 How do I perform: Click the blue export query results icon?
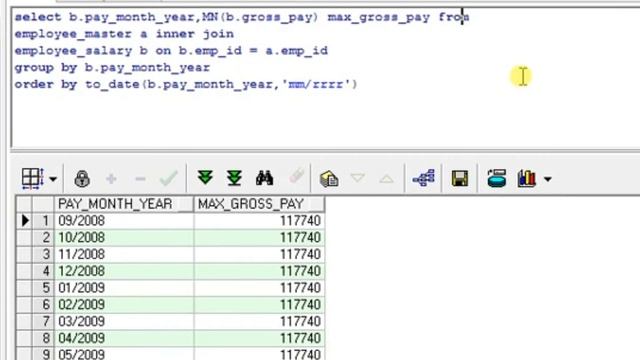tap(497, 178)
